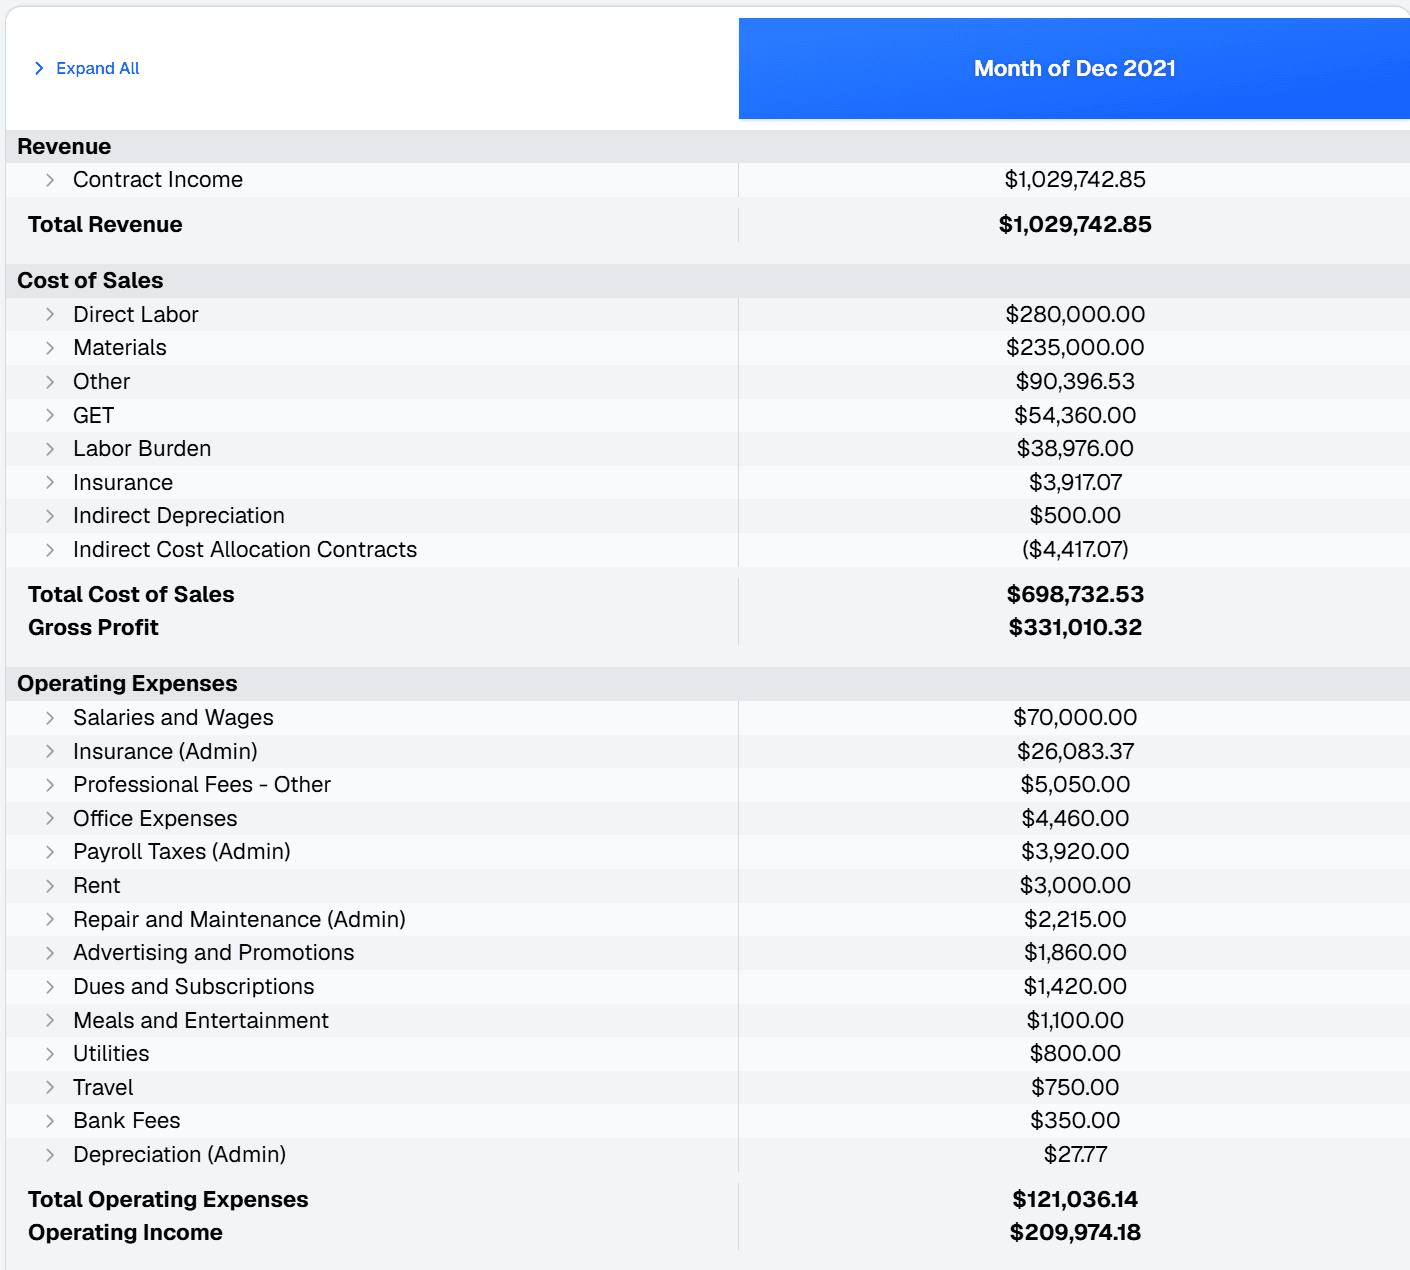Expand the Indirect Depreciation row chevron

coord(50,516)
